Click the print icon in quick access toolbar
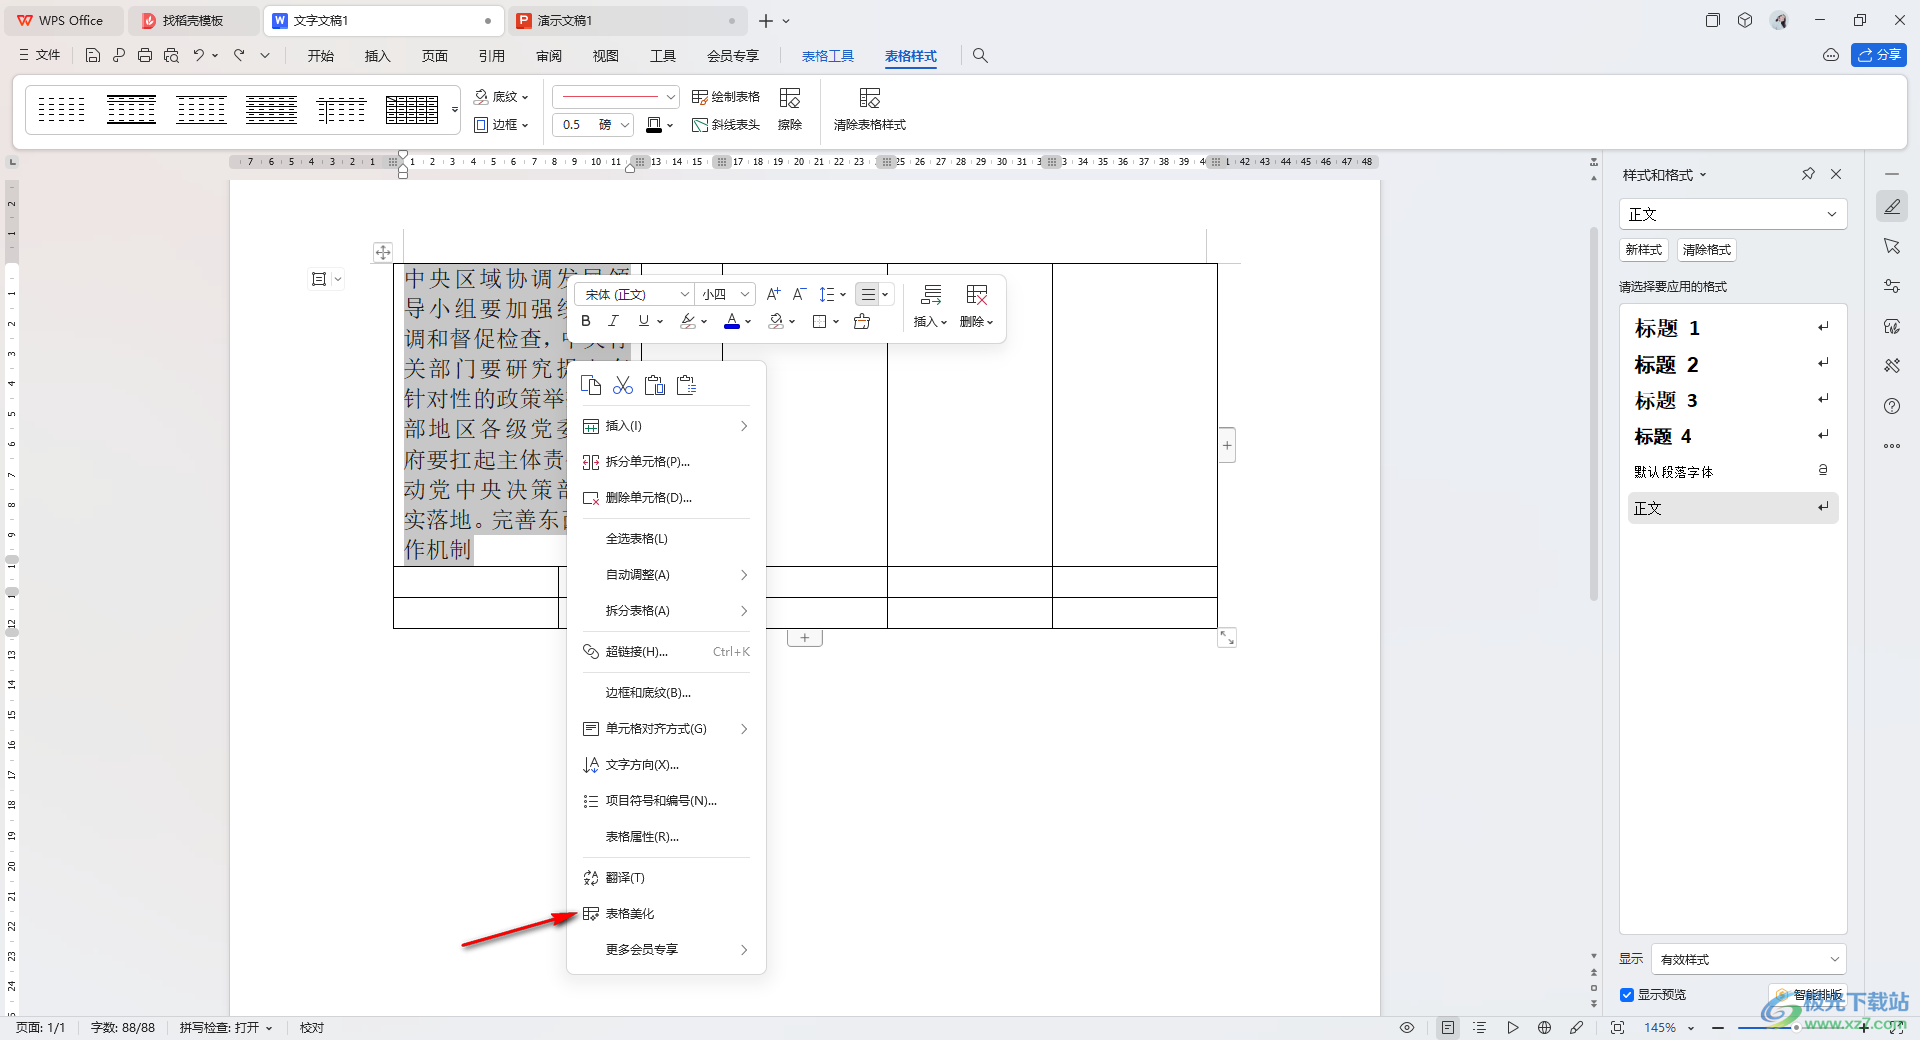 point(145,55)
